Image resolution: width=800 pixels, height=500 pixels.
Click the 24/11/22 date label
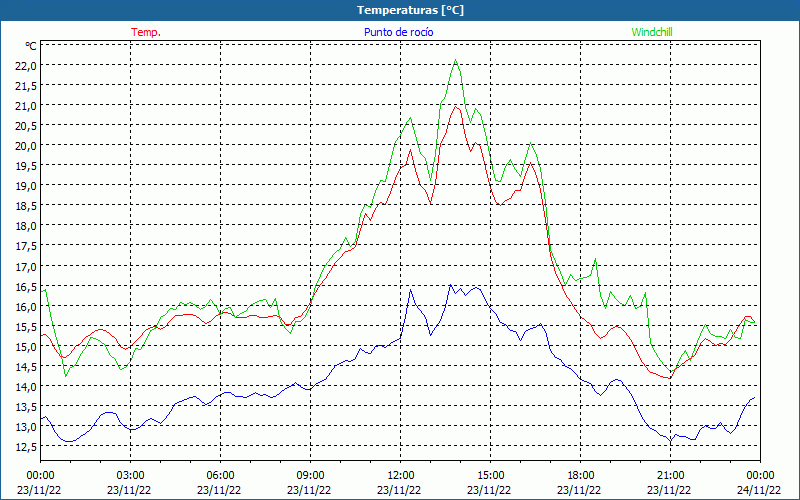759,490
